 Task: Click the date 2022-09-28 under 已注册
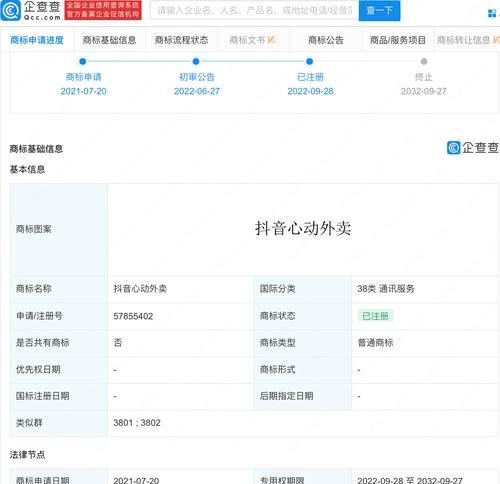pos(310,91)
